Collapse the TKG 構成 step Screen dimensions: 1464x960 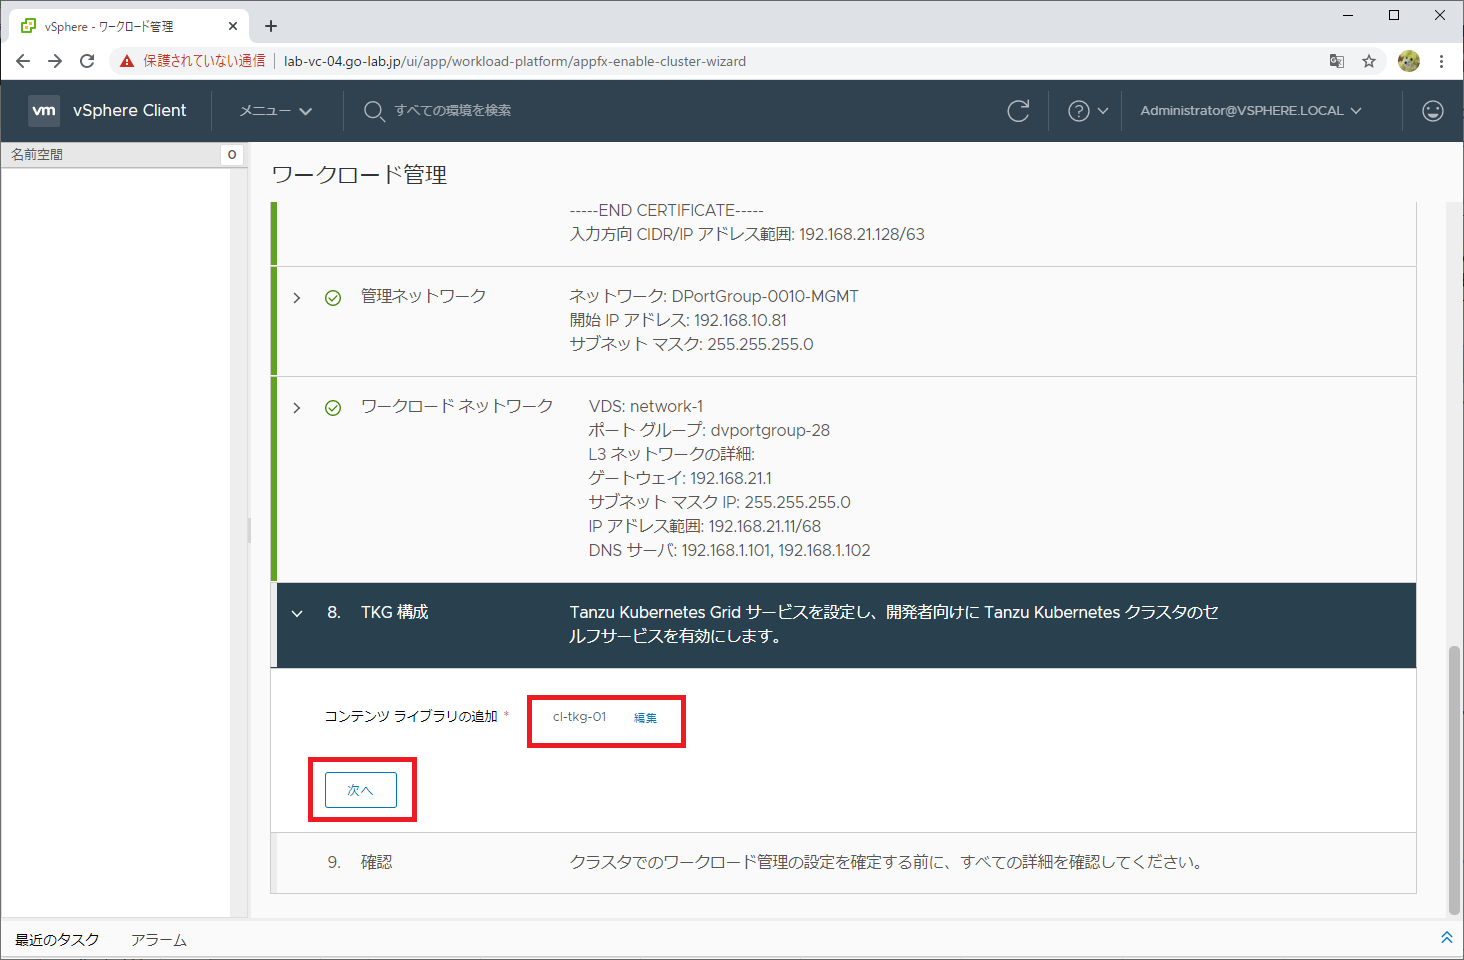click(x=297, y=614)
